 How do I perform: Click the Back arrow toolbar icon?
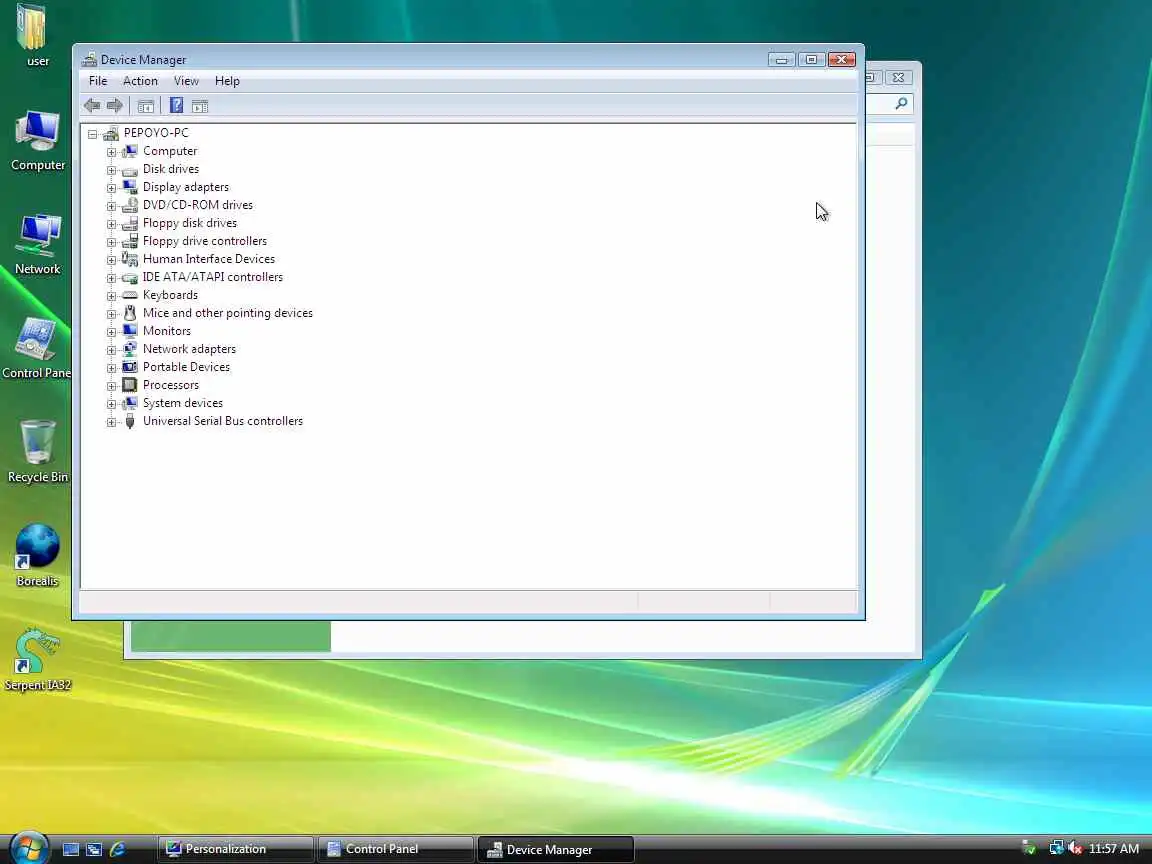click(x=92, y=106)
